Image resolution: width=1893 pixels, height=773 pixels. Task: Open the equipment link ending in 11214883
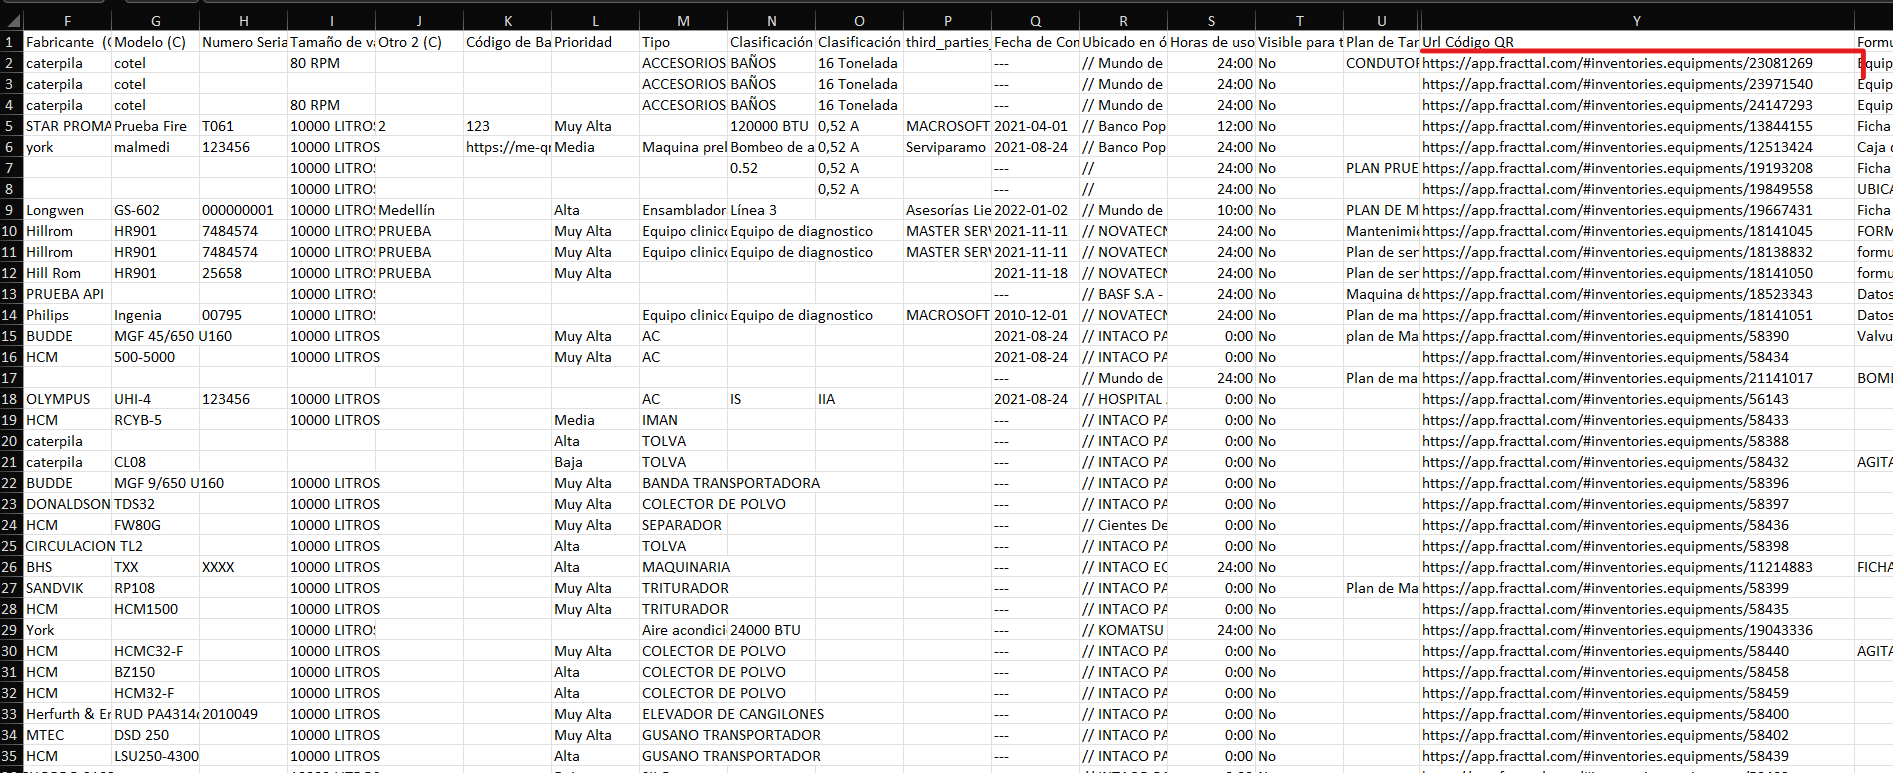(1616, 567)
